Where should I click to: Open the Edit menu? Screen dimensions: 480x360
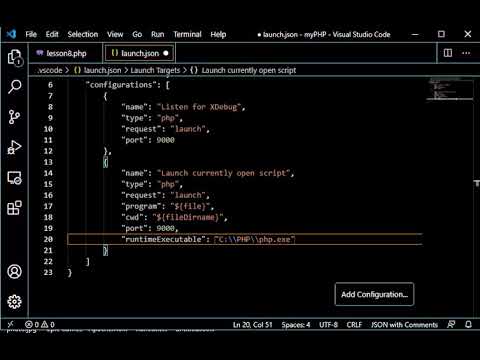(52, 34)
